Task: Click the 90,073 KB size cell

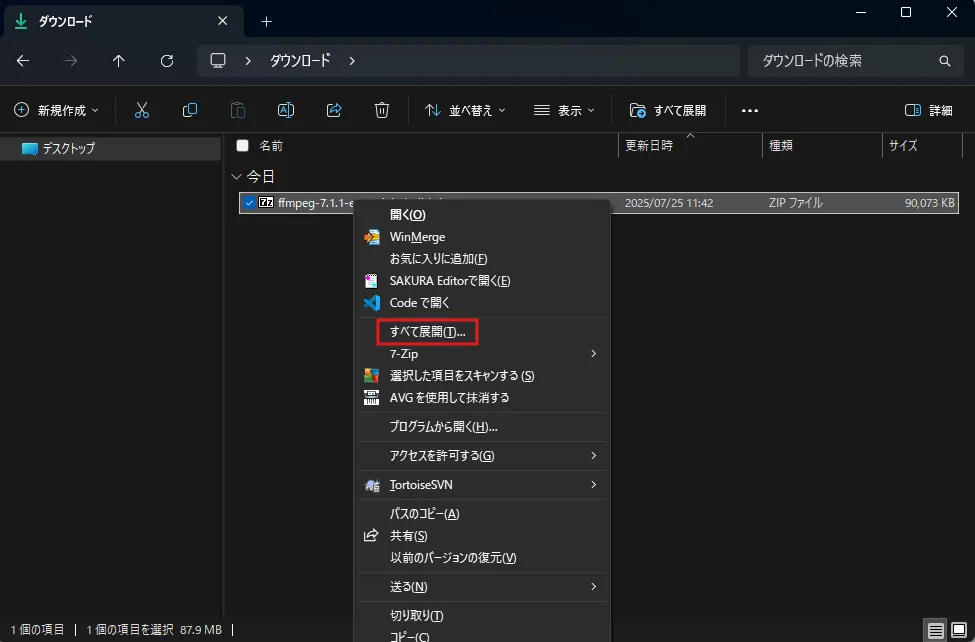Action: coord(930,203)
